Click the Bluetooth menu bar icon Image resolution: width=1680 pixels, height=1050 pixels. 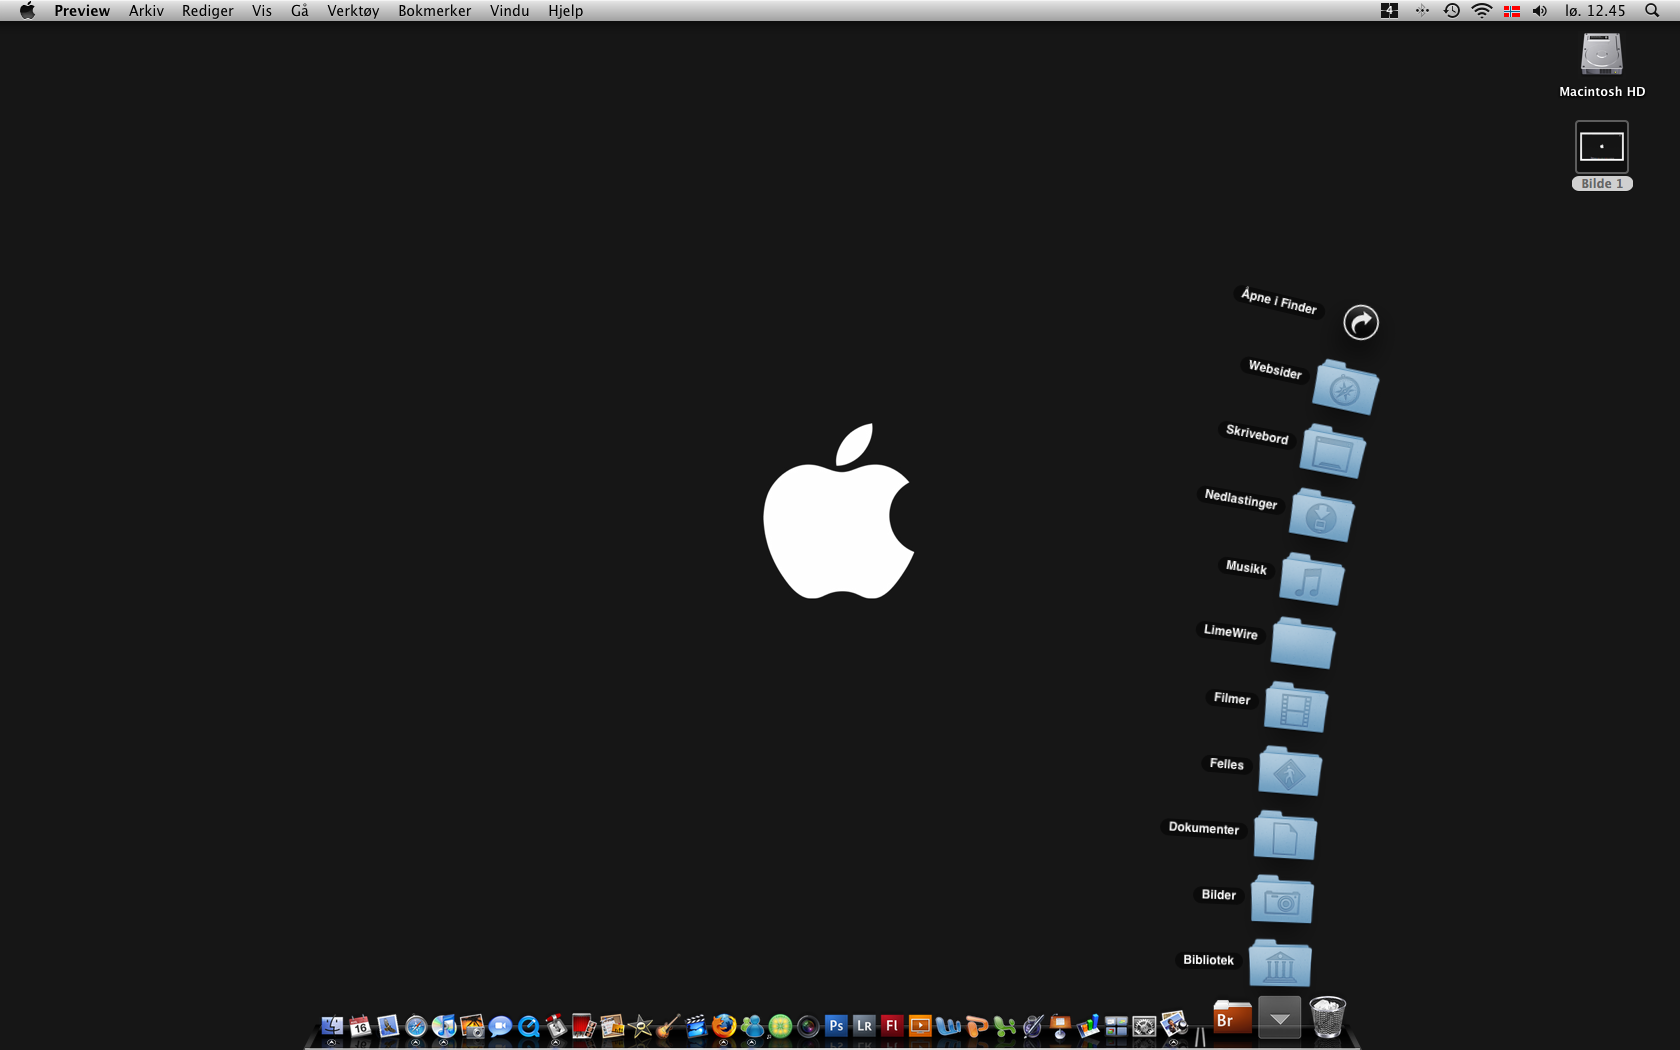pos(1422,10)
